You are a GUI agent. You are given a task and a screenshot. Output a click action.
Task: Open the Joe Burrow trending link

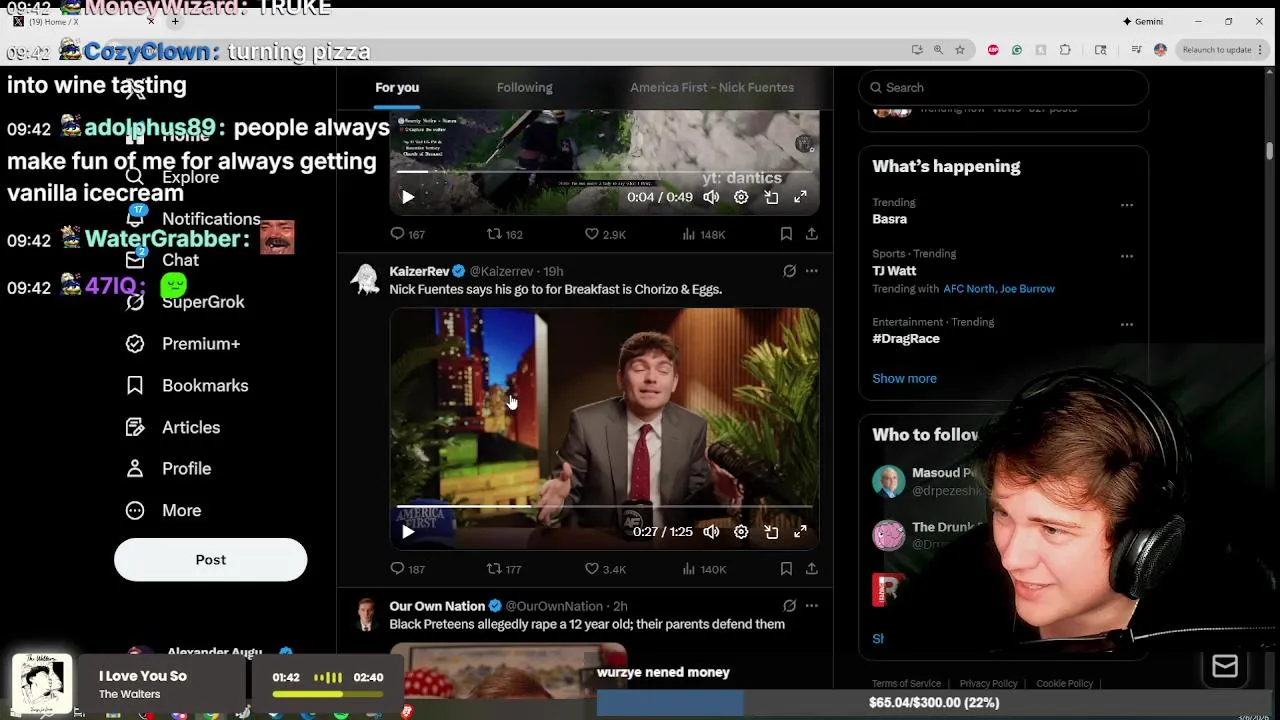click(x=1027, y=289)
